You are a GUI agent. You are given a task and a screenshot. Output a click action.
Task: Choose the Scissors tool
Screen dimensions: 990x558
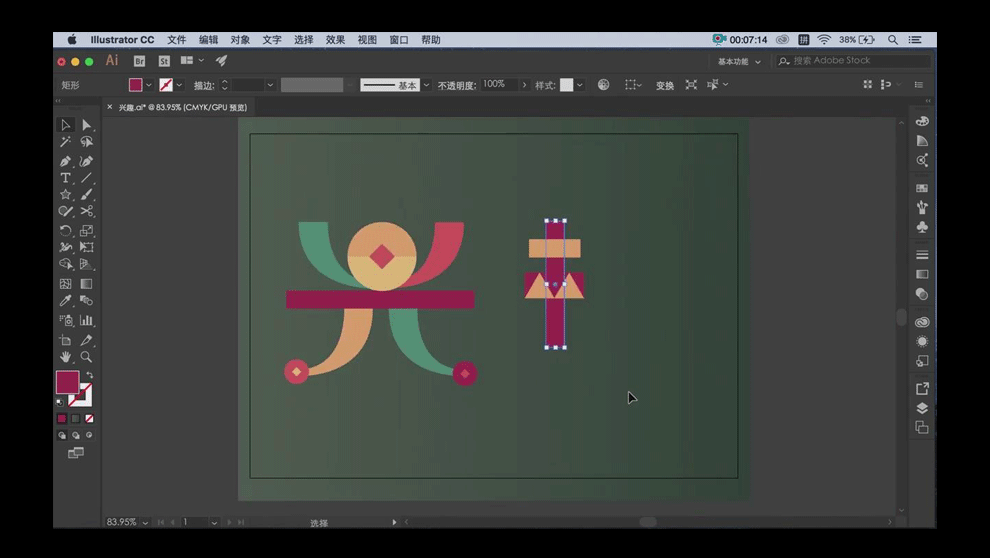click(87, 211)
